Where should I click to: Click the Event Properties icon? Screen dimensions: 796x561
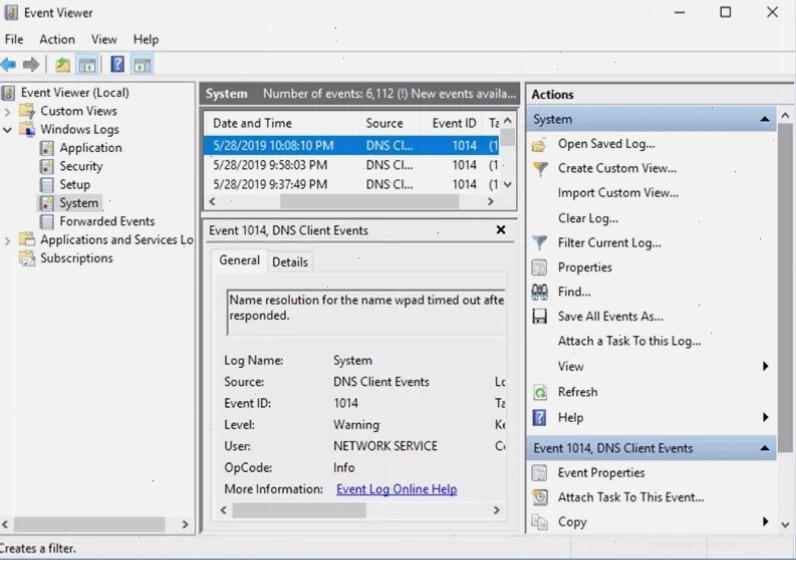pyautogui.click(x=539, y=473)
